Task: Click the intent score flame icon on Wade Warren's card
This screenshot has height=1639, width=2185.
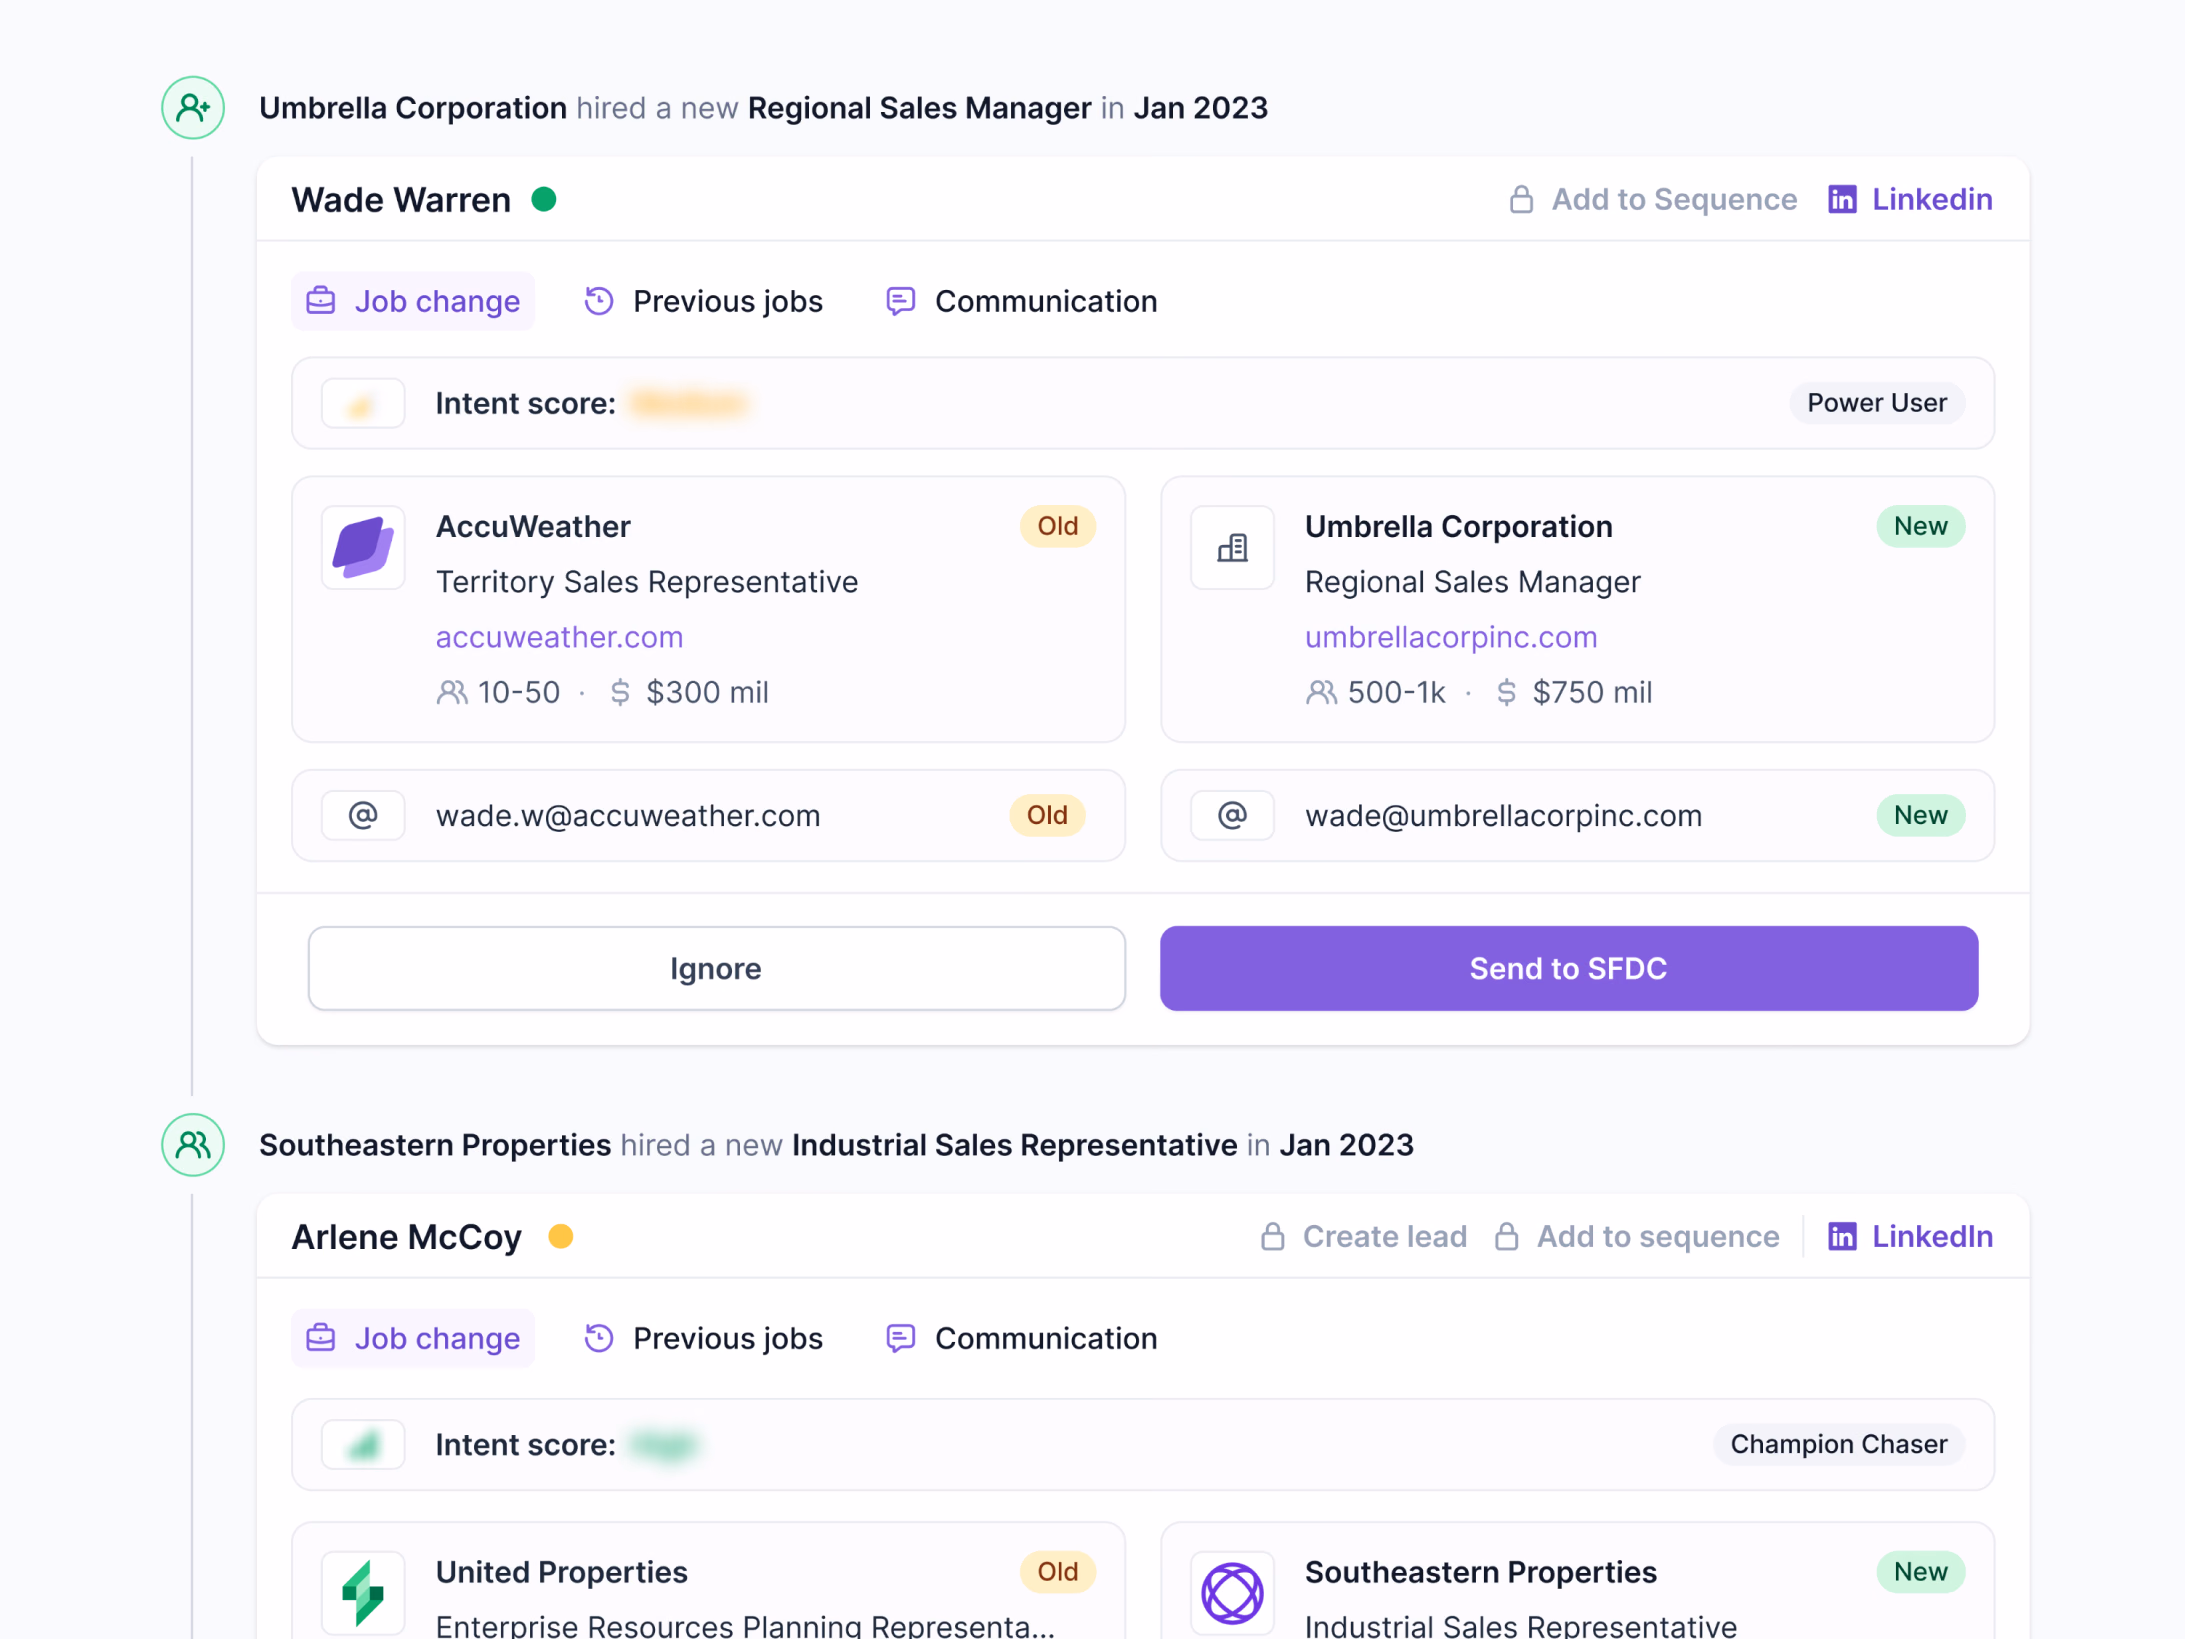Action: [363, 403]
